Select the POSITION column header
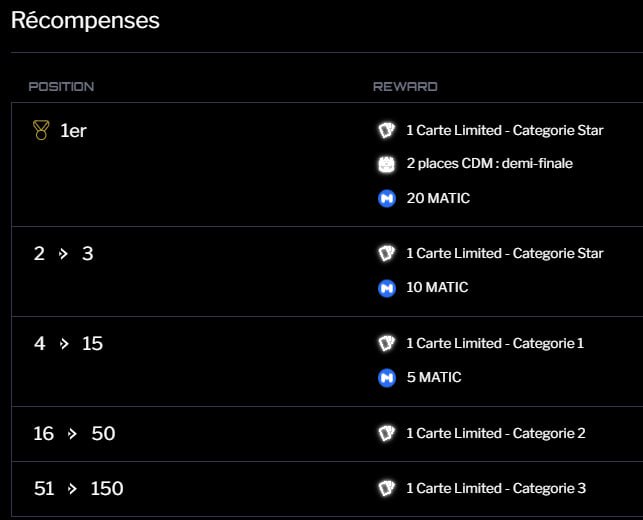The width and height of the screenshot is (643, 520). pyautogui.click(x=61, y=87)
